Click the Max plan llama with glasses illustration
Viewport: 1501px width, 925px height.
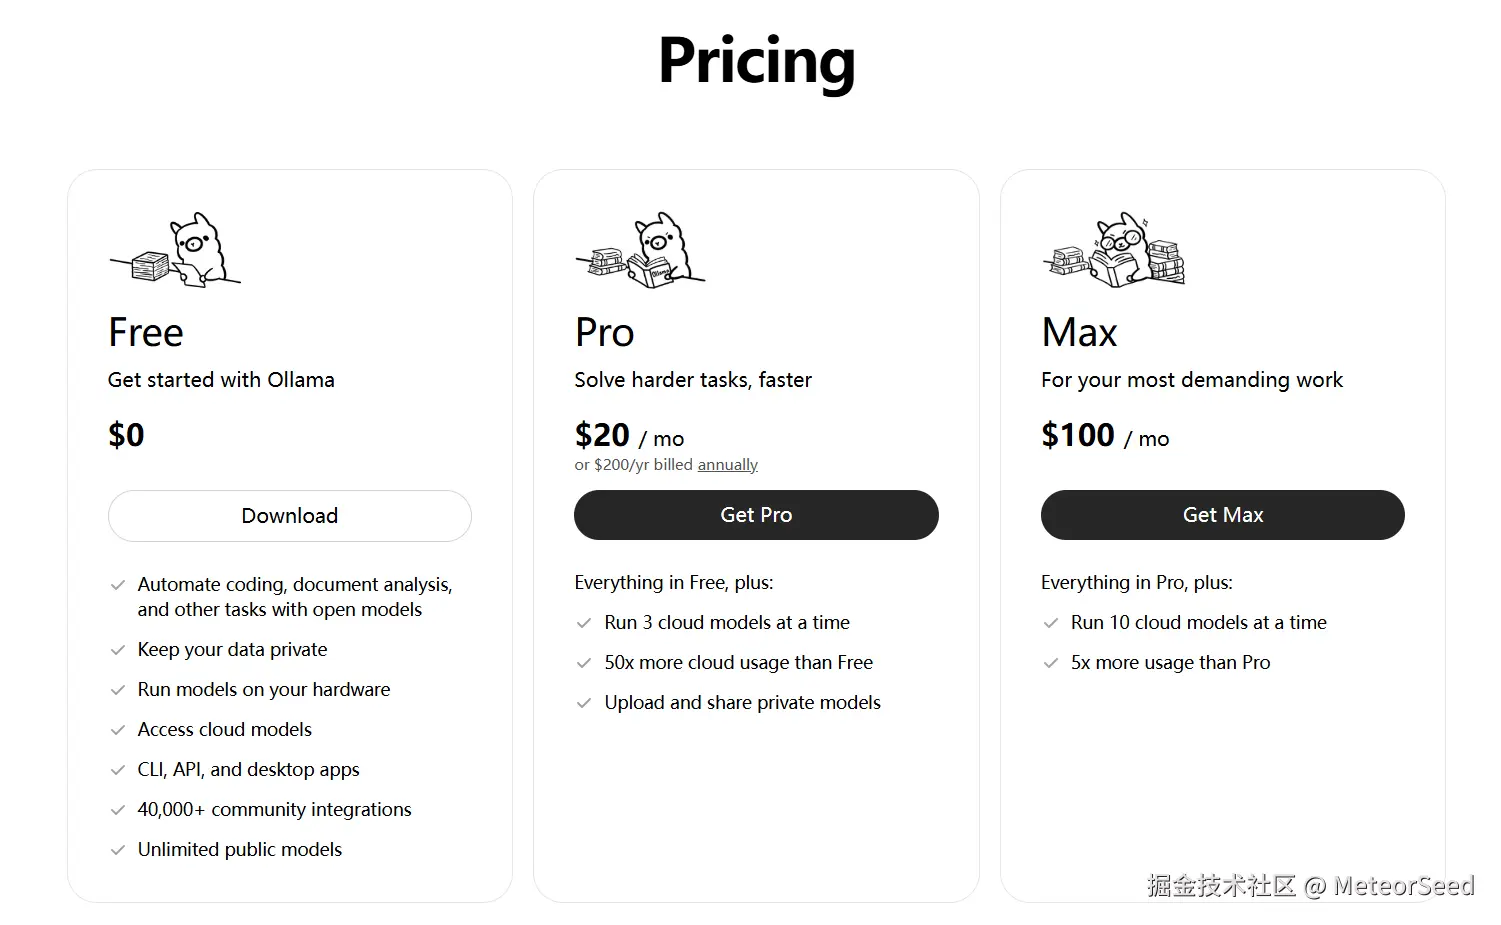[1113, 251]
